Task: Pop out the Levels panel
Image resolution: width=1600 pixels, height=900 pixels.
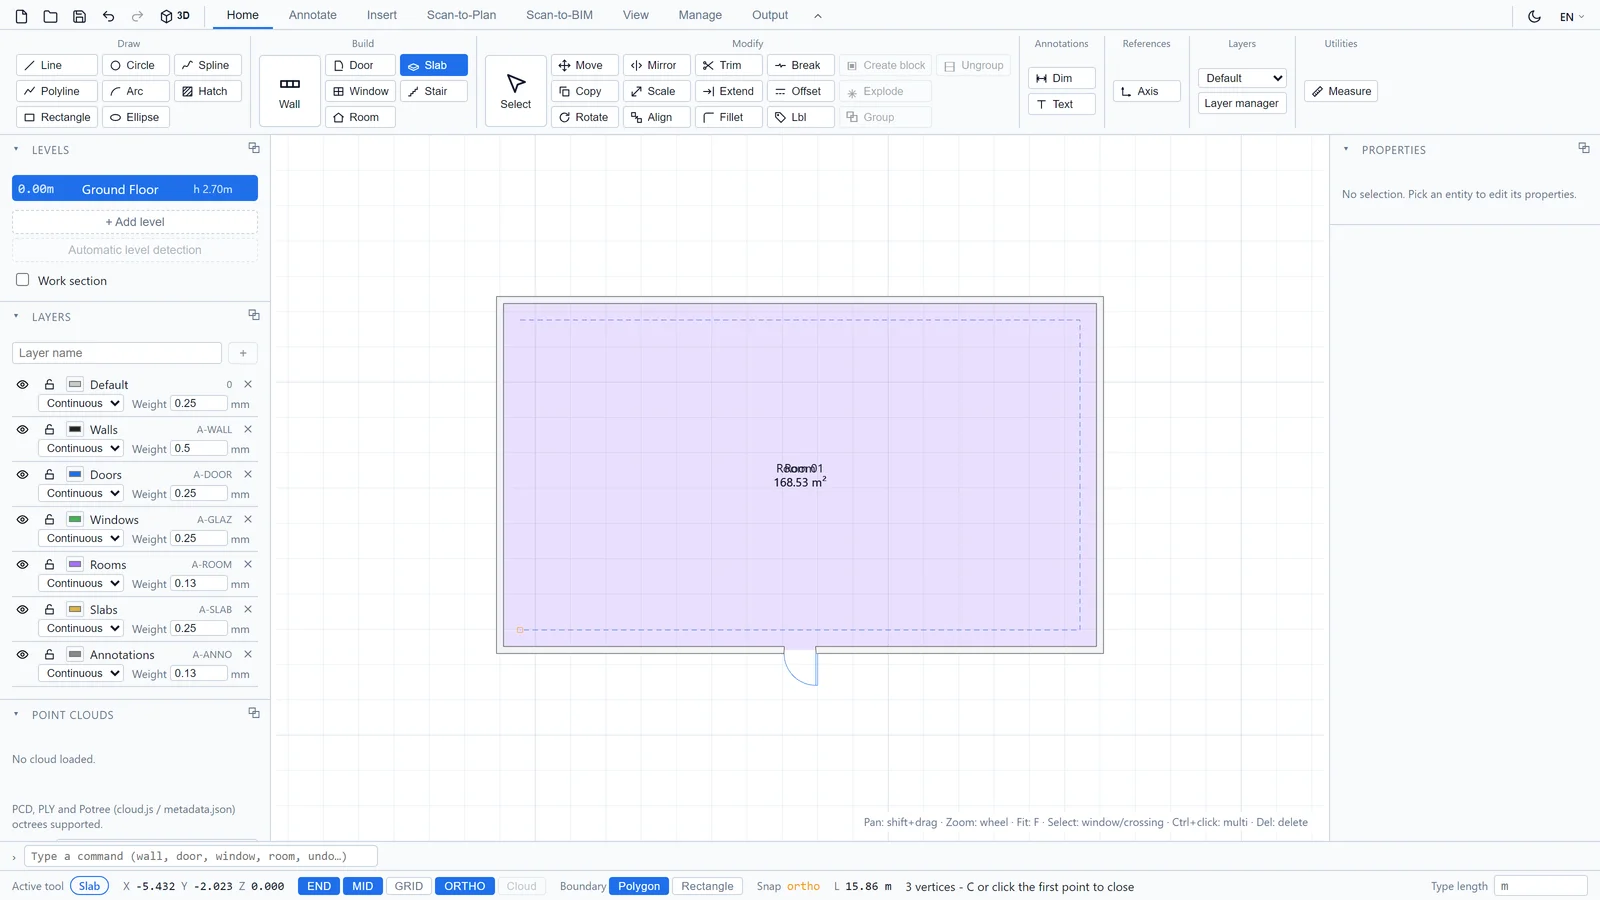Action: coord(254,148)
